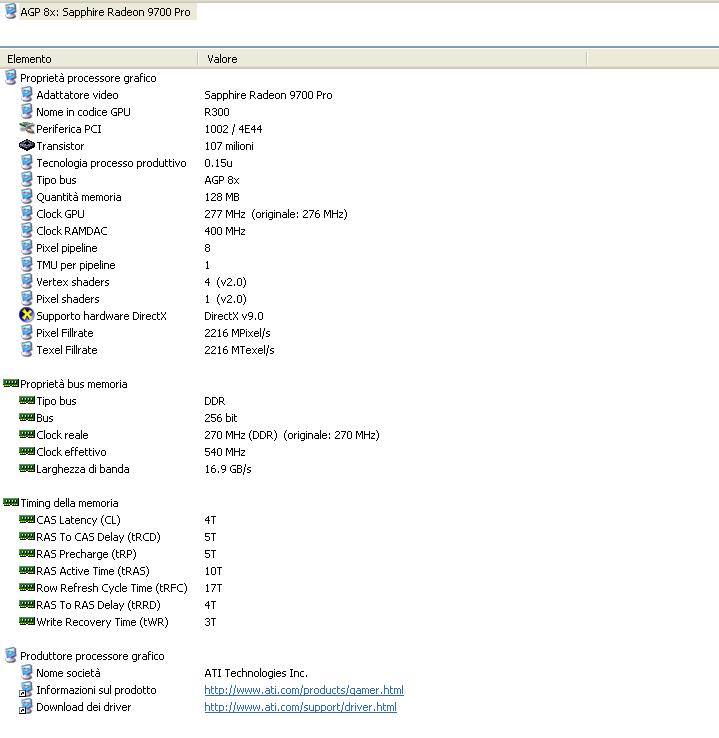Click the 277 MHz GPU clock value
Image resolution: width=719 pixels, height=738 pixels.
pyautogui.click(x=276, y=214)
